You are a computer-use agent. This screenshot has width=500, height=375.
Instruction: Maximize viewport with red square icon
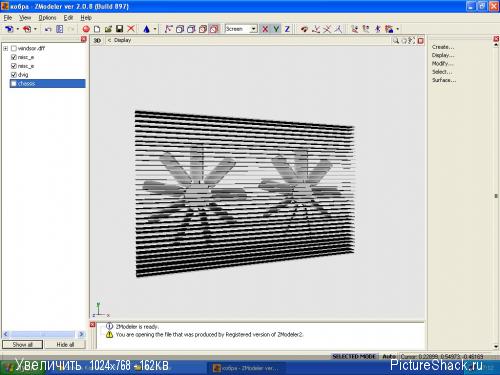point(421,41)
